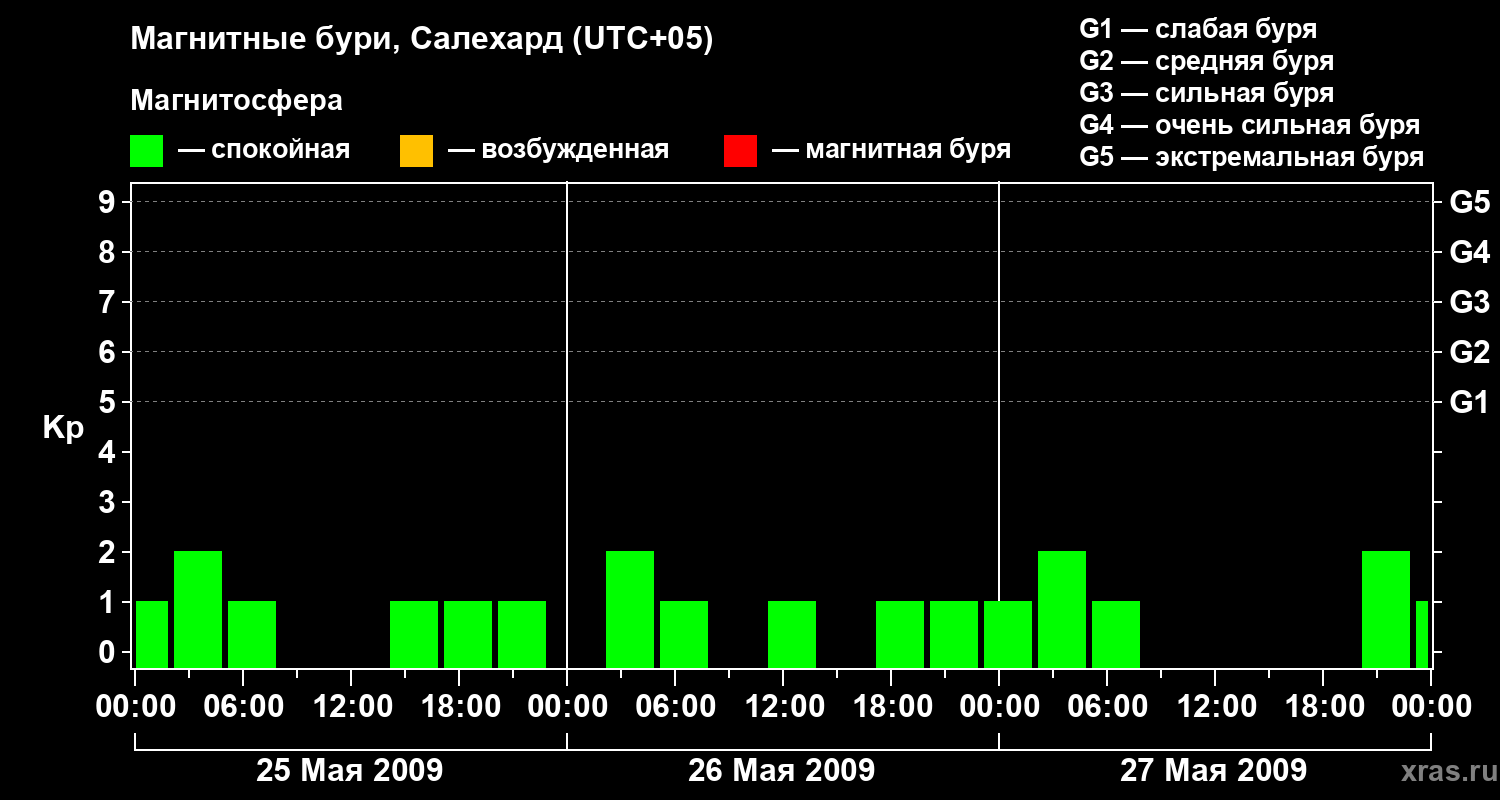Click the '— магнитная буря' legend label
This screenshot has width=1500, height=800.
coord(892,151)
